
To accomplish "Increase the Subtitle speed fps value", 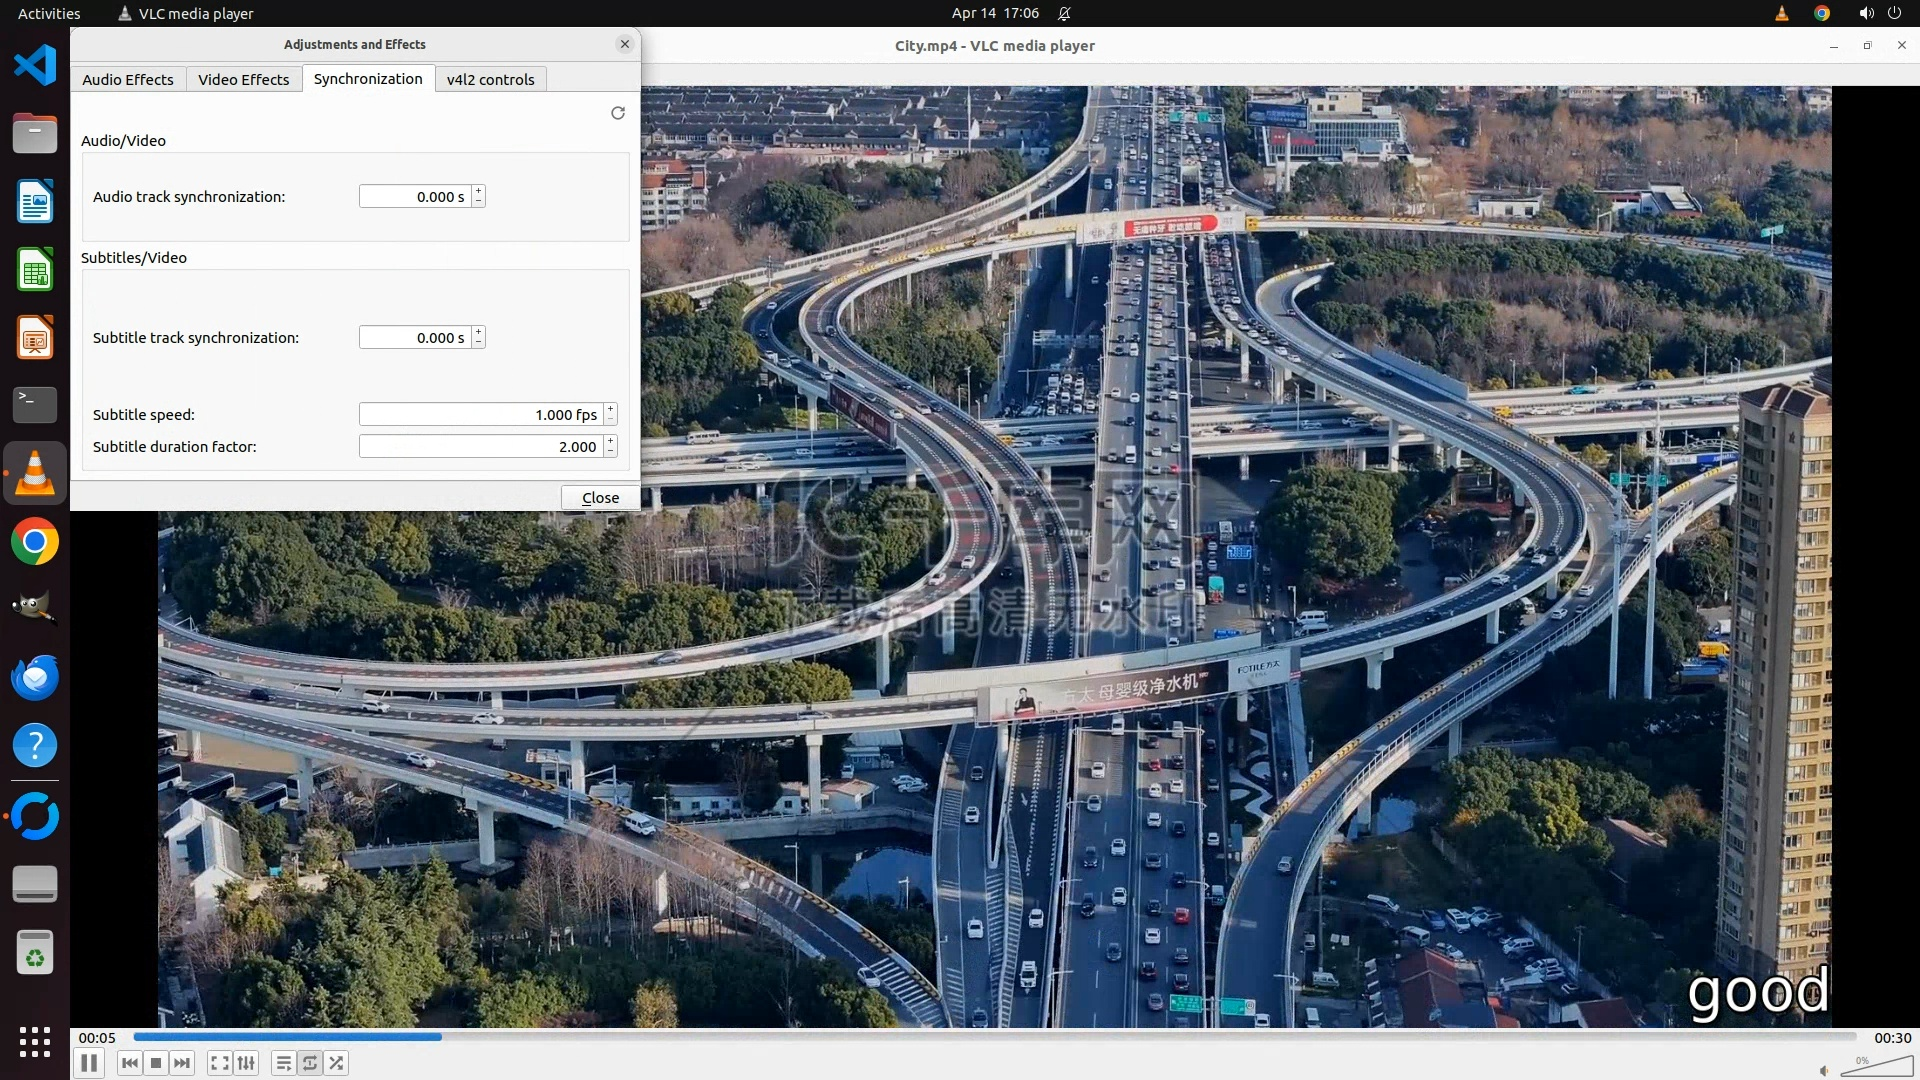I will (x=610, y=409).
